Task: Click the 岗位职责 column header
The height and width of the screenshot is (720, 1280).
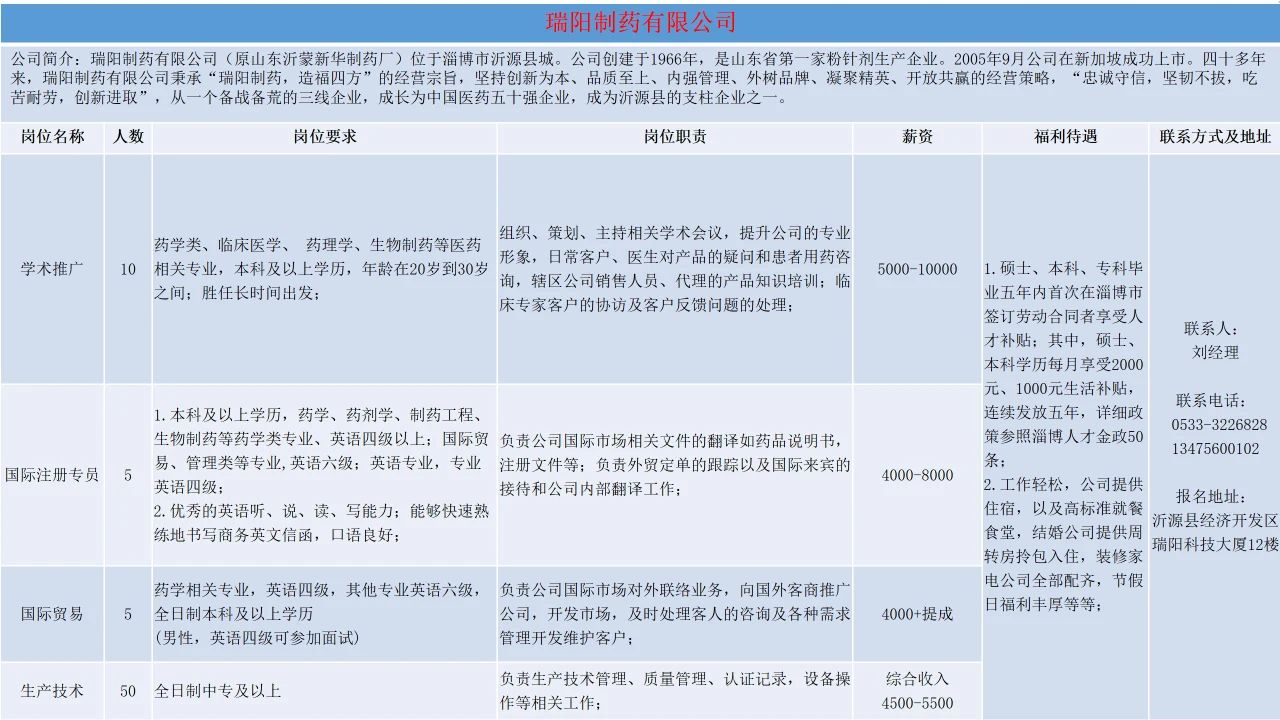Action: [675, 137]
